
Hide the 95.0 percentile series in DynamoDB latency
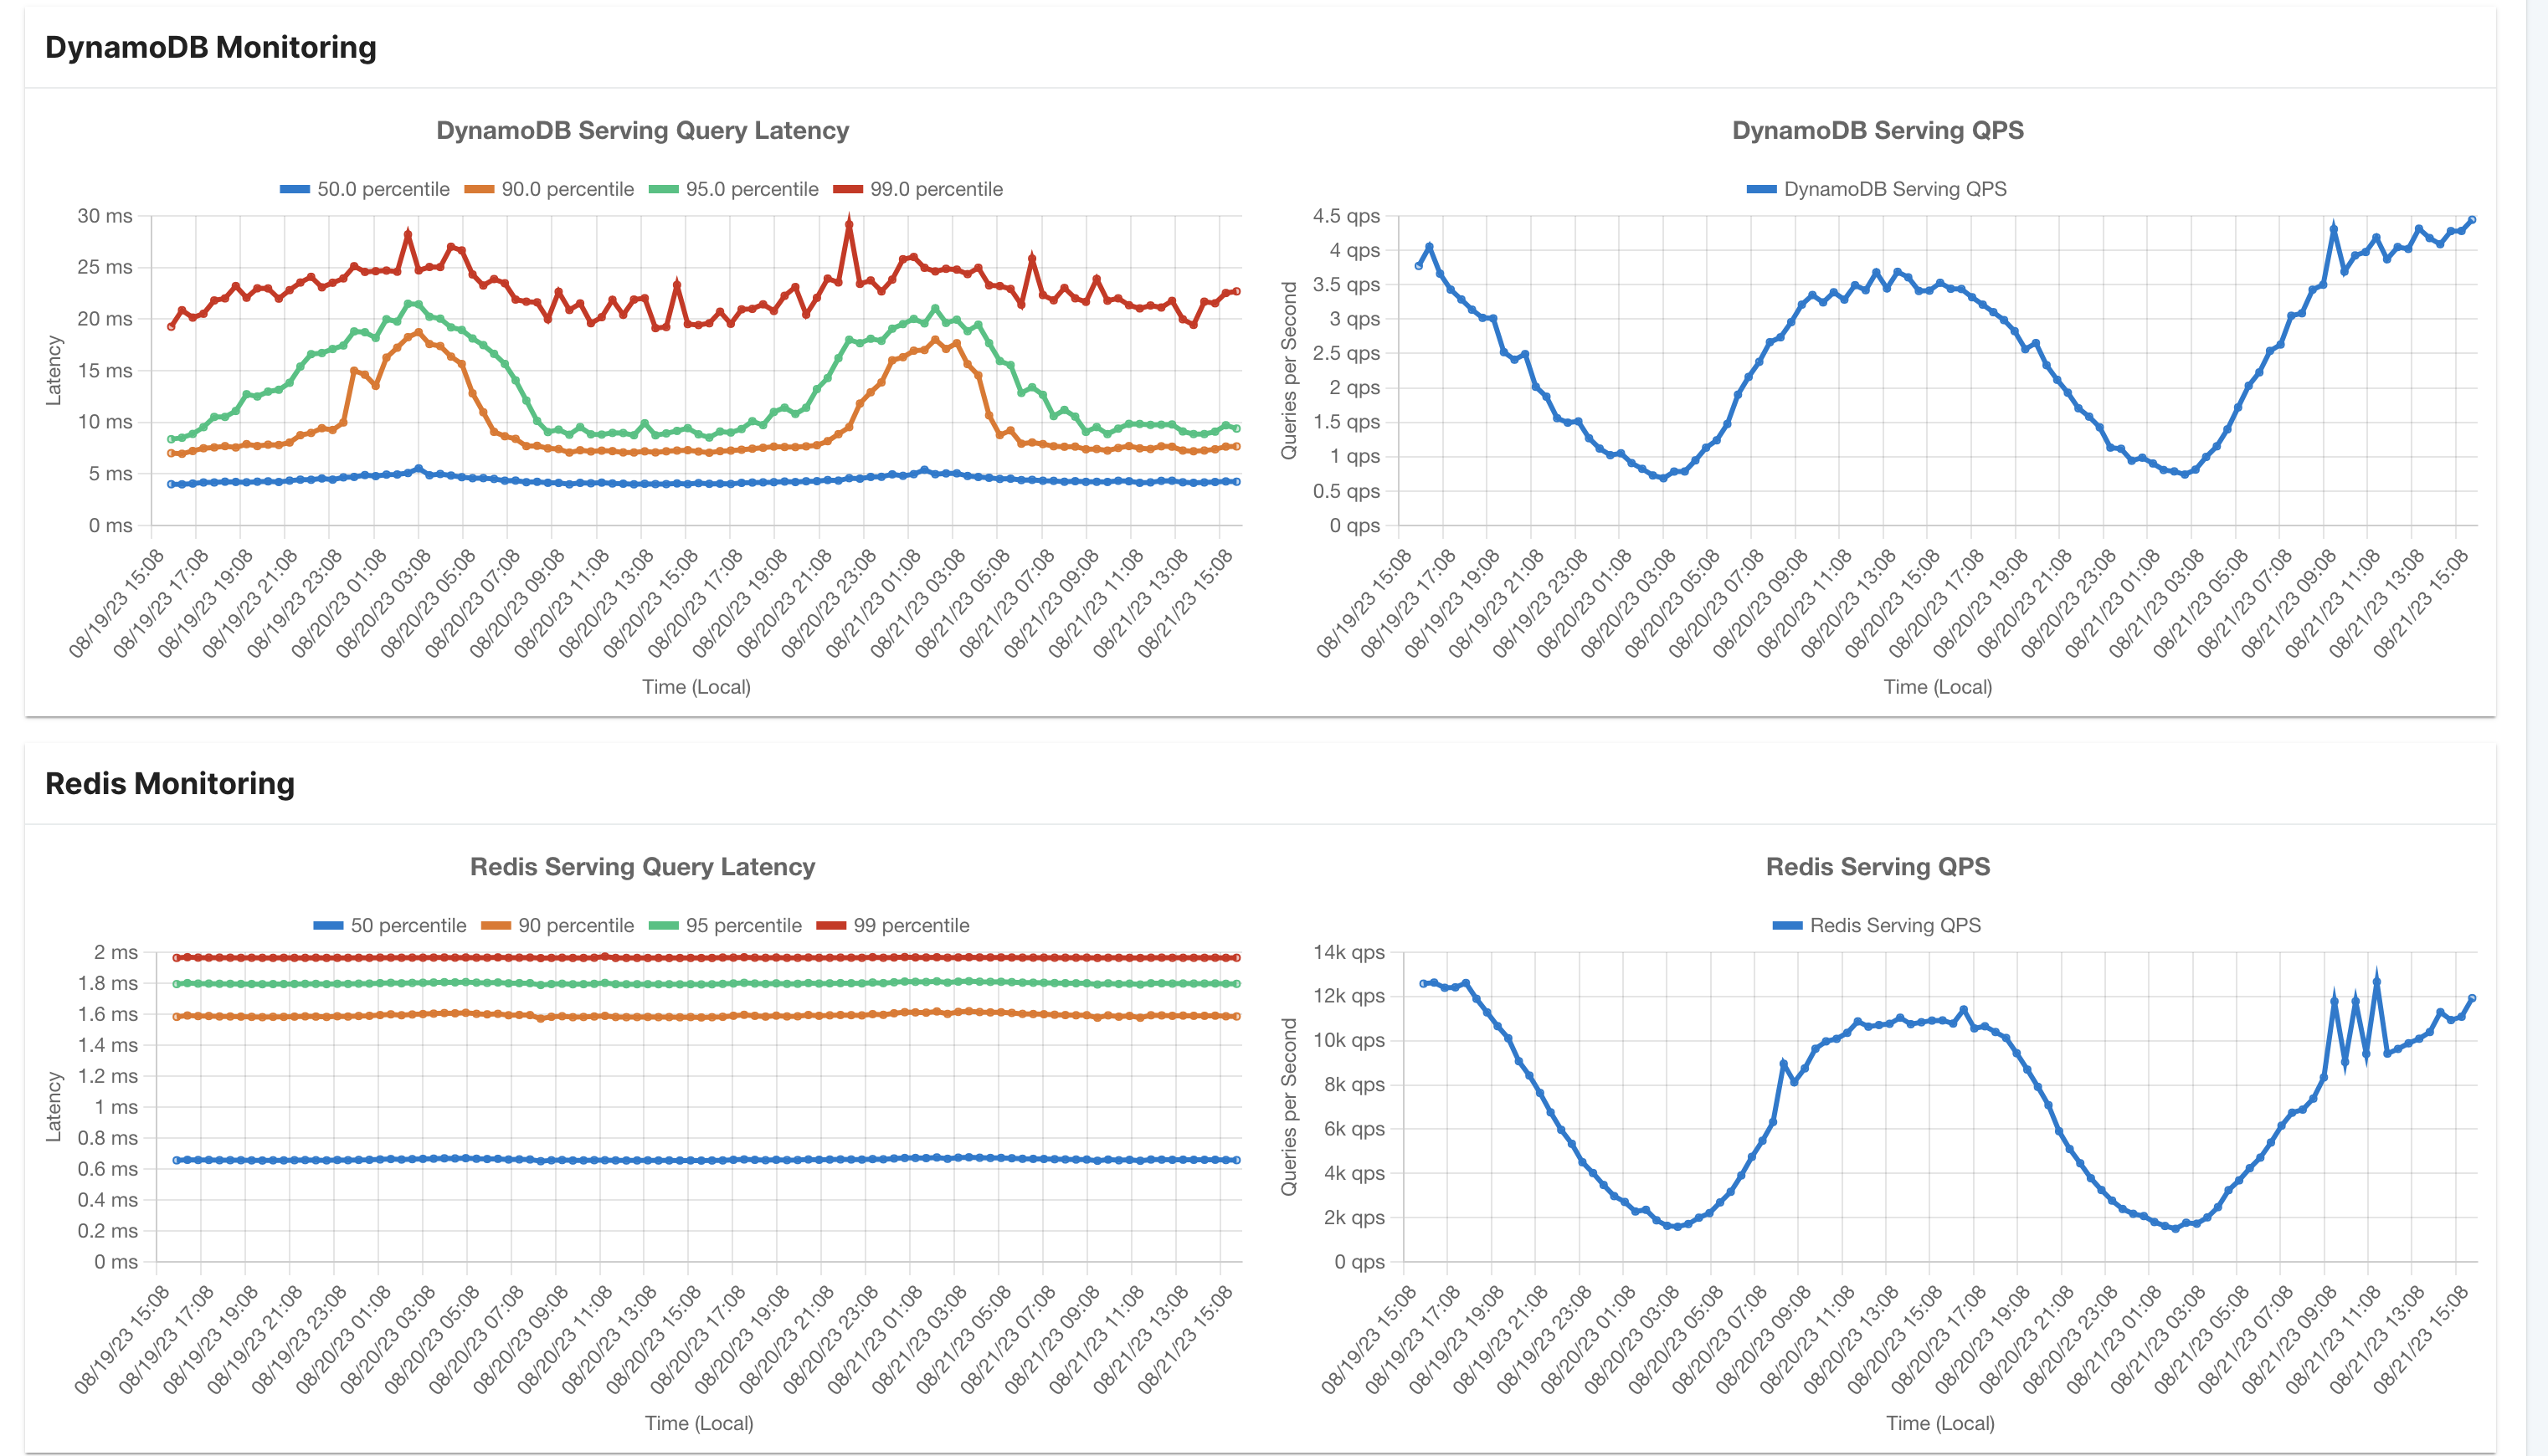[733, 189]
